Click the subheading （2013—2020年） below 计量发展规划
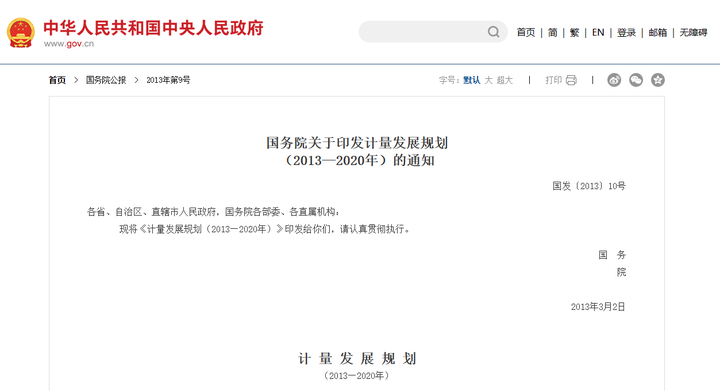720x391 pixels. coord(357,375)
